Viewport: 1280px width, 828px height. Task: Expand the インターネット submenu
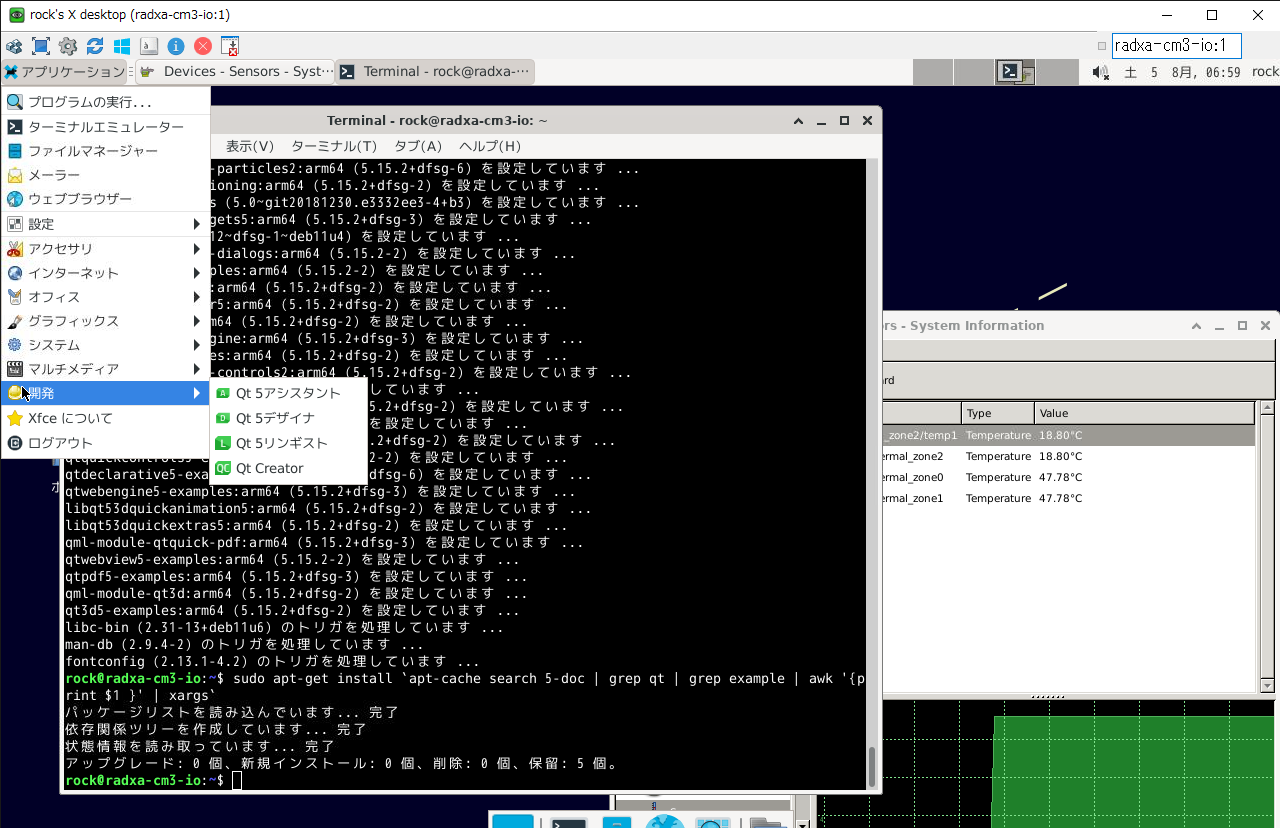click(x=105, y=273)
